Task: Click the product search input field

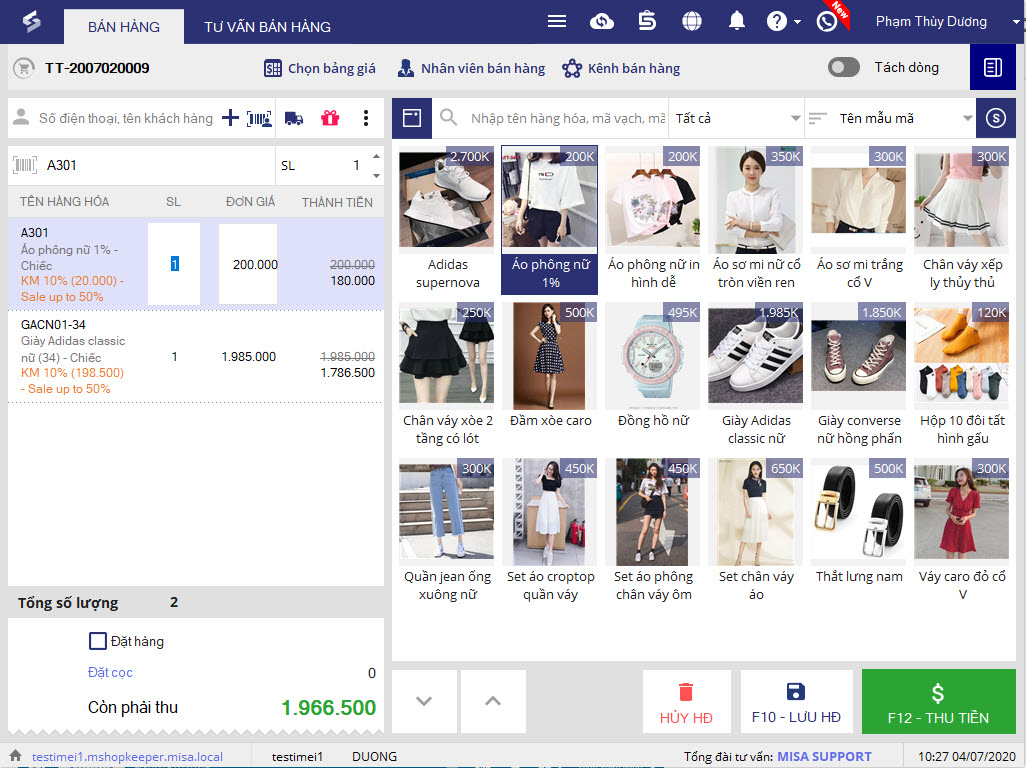Action: (x=567, y=118)
